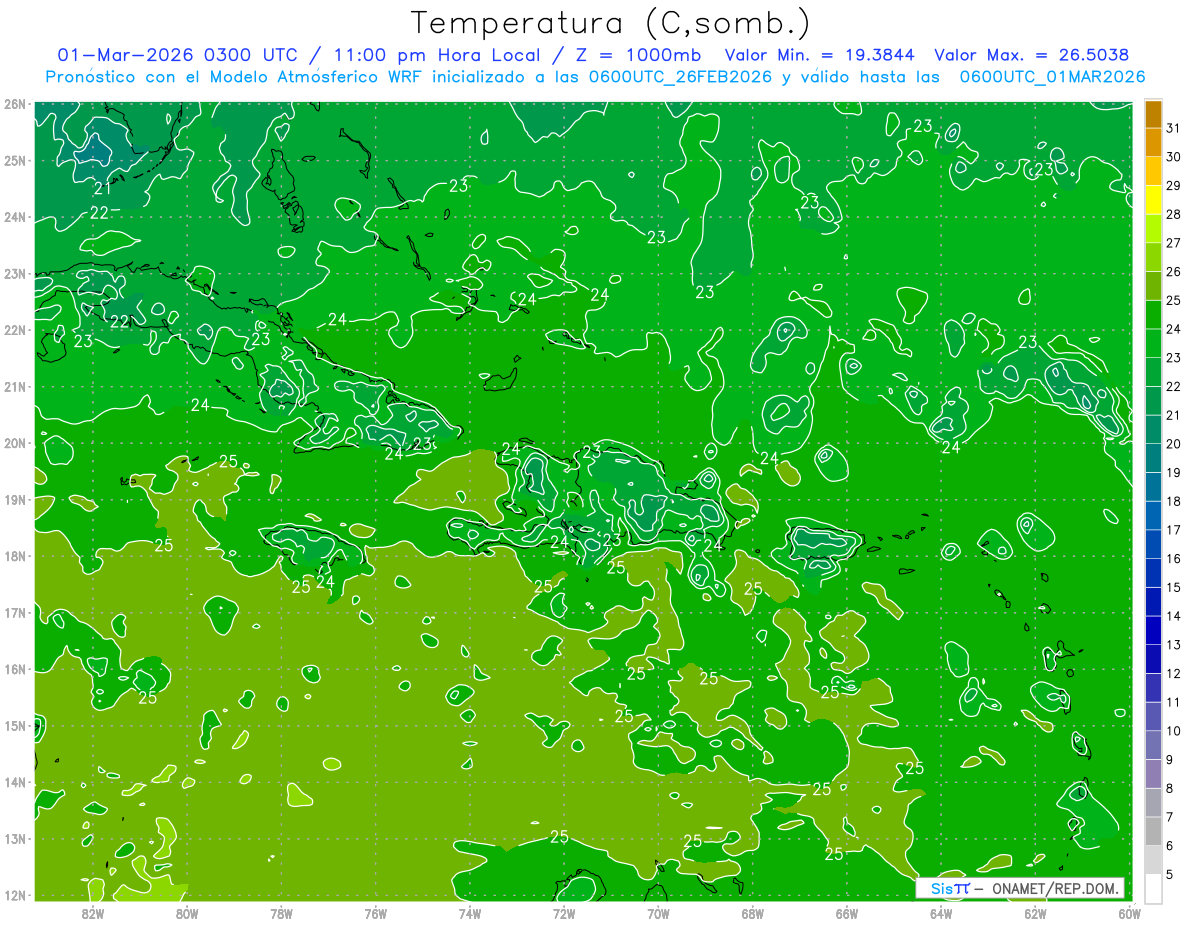Click the '74W' longitude axis label
The height and width of the screenshot is (927, 1200).
tap(470, 913)
